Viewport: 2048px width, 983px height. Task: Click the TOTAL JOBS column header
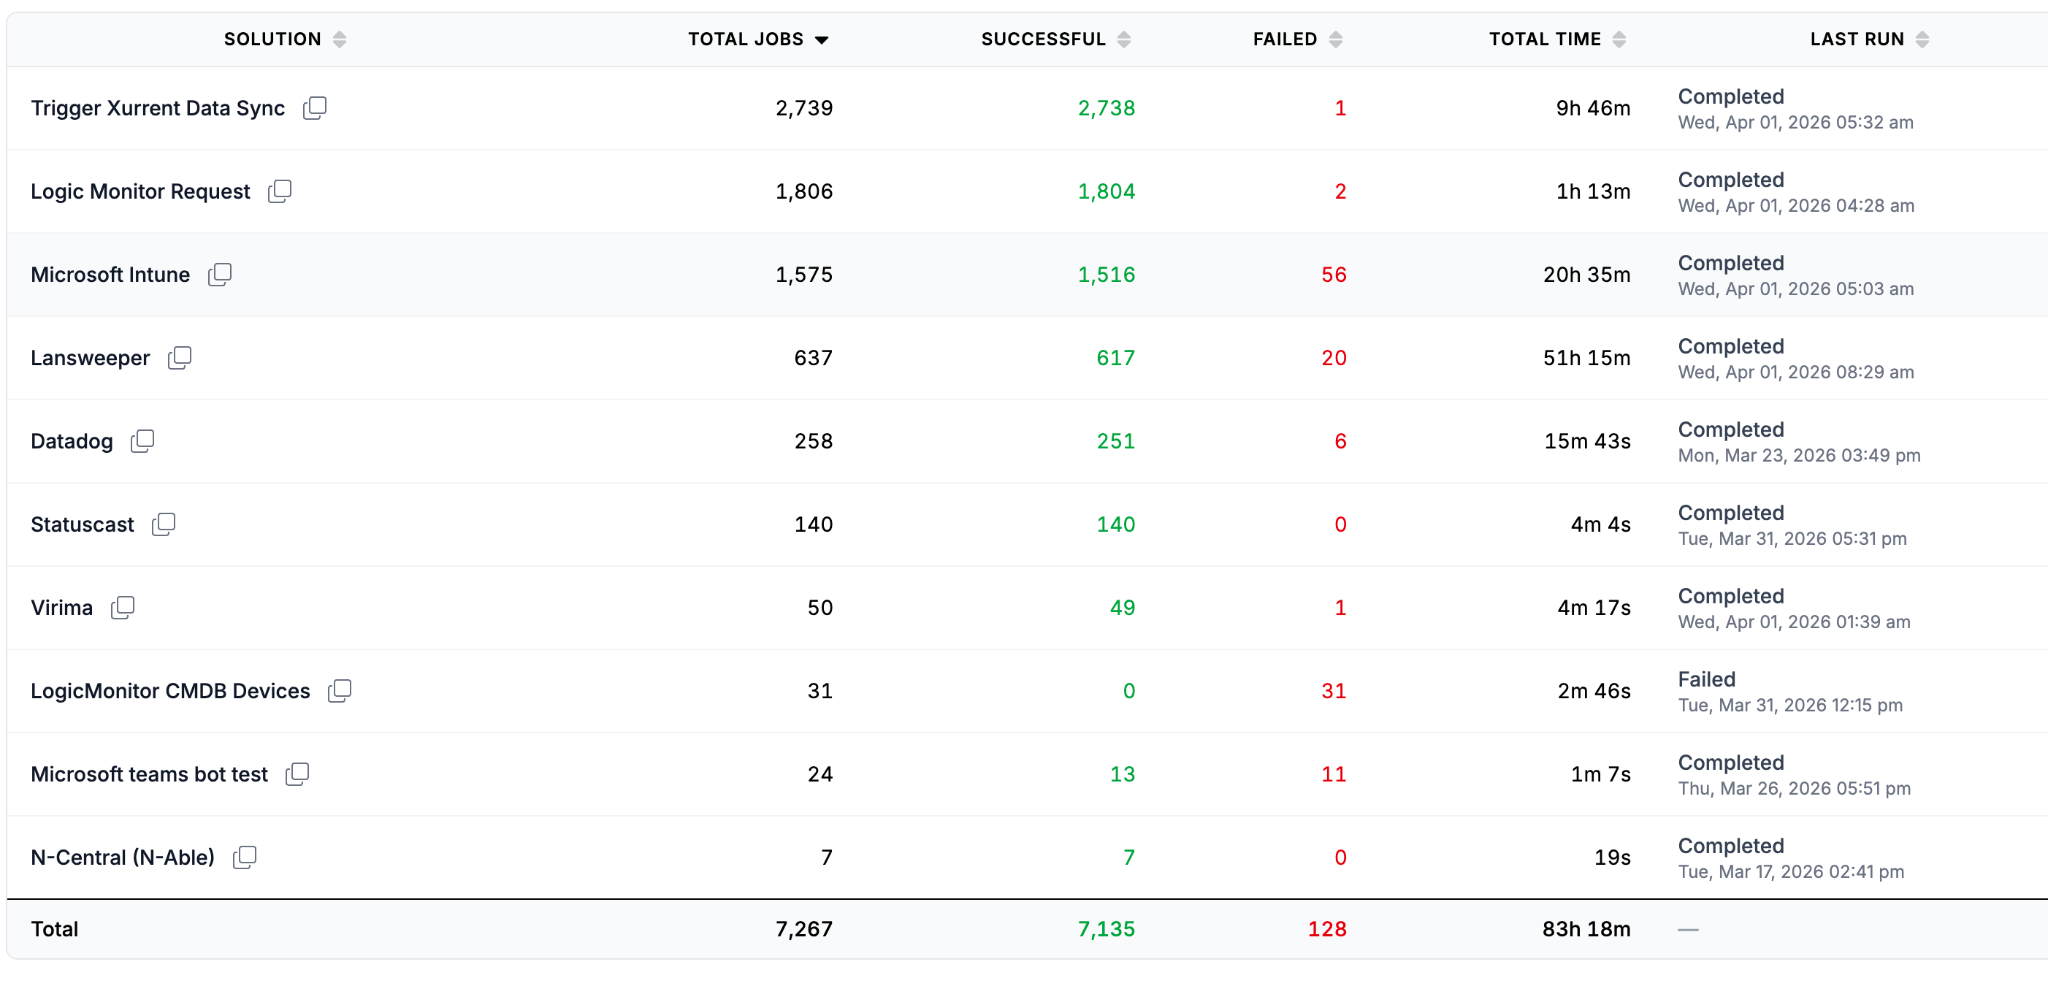(x=746, y=39)
